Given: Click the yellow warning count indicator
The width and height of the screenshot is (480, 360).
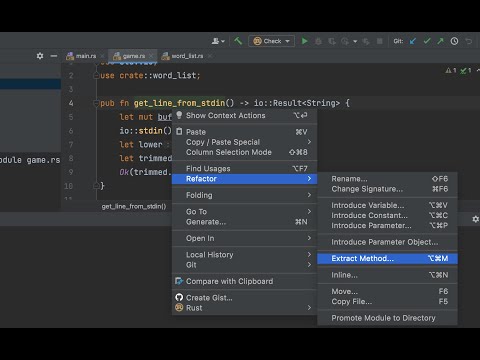Looking at the screenshot, I should [451, 70].
